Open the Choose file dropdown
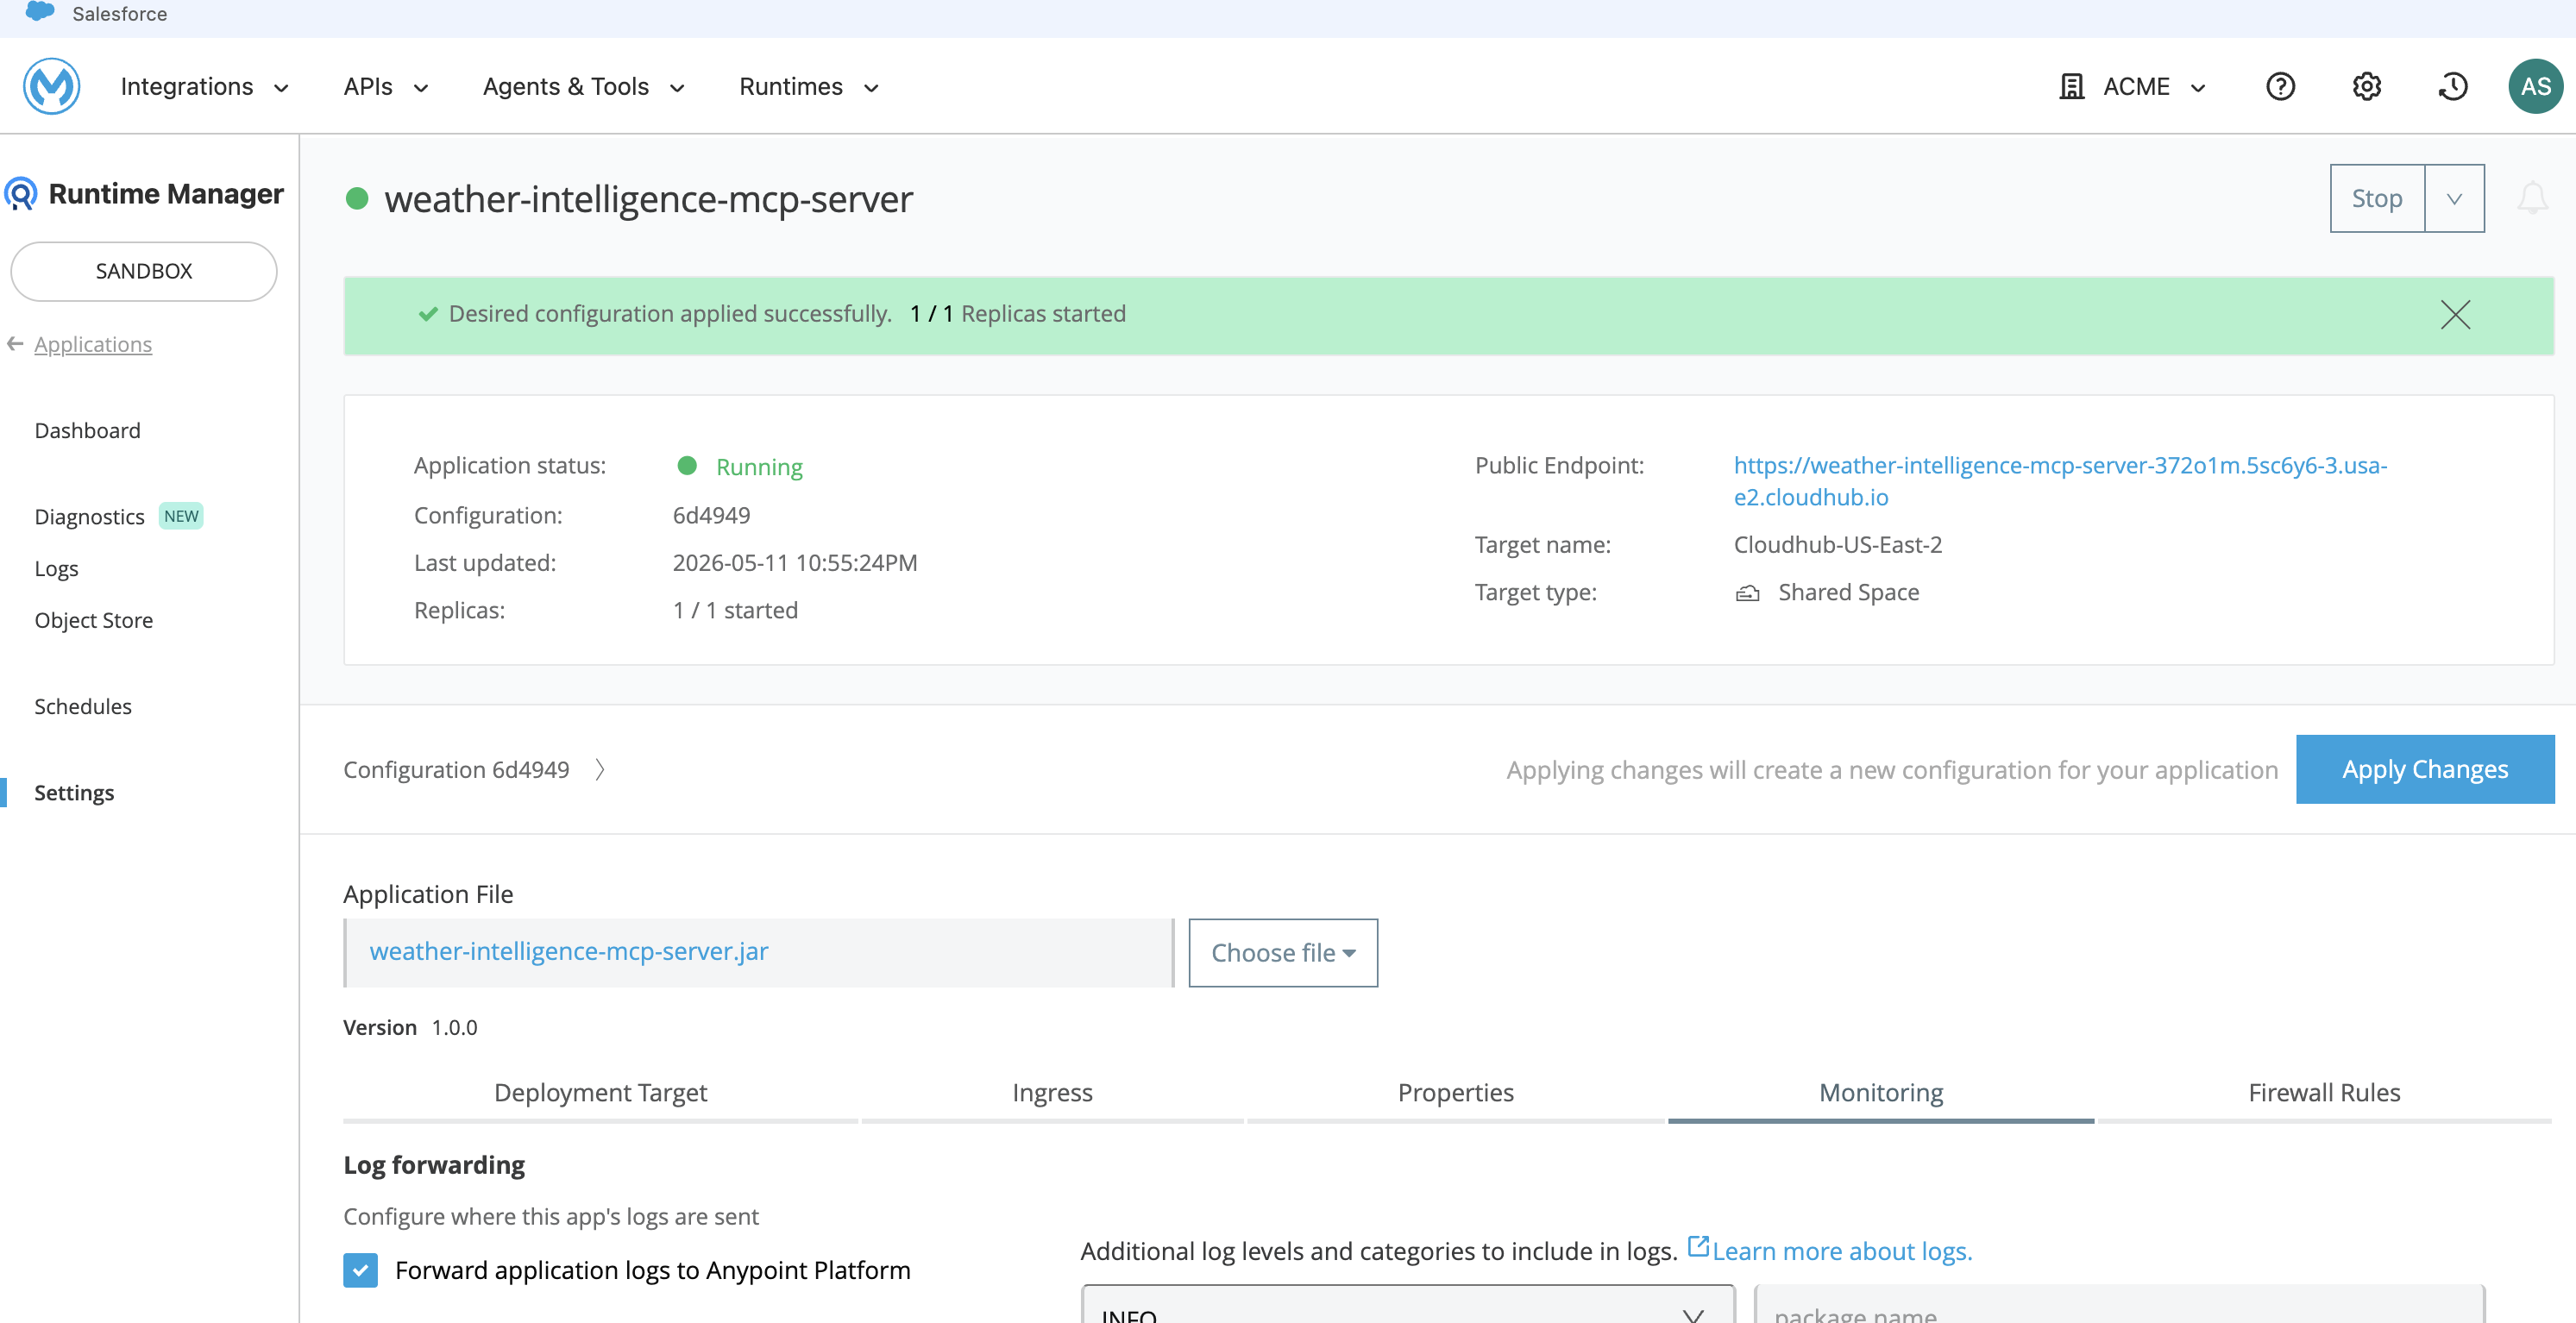This screenshot has height=1323, width=2576. (1283, 953)
